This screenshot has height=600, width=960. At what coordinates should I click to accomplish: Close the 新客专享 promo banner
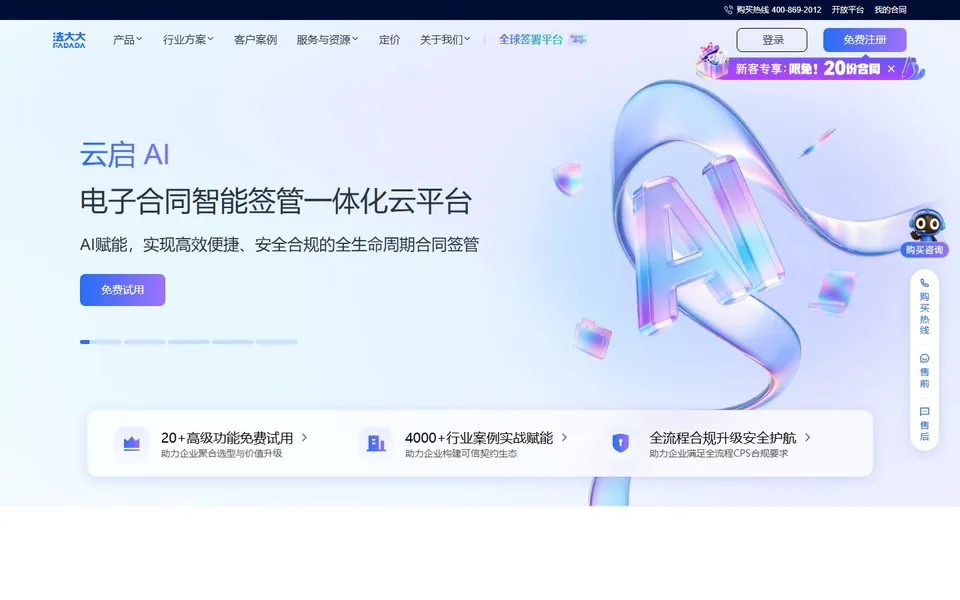coord(891,69)
